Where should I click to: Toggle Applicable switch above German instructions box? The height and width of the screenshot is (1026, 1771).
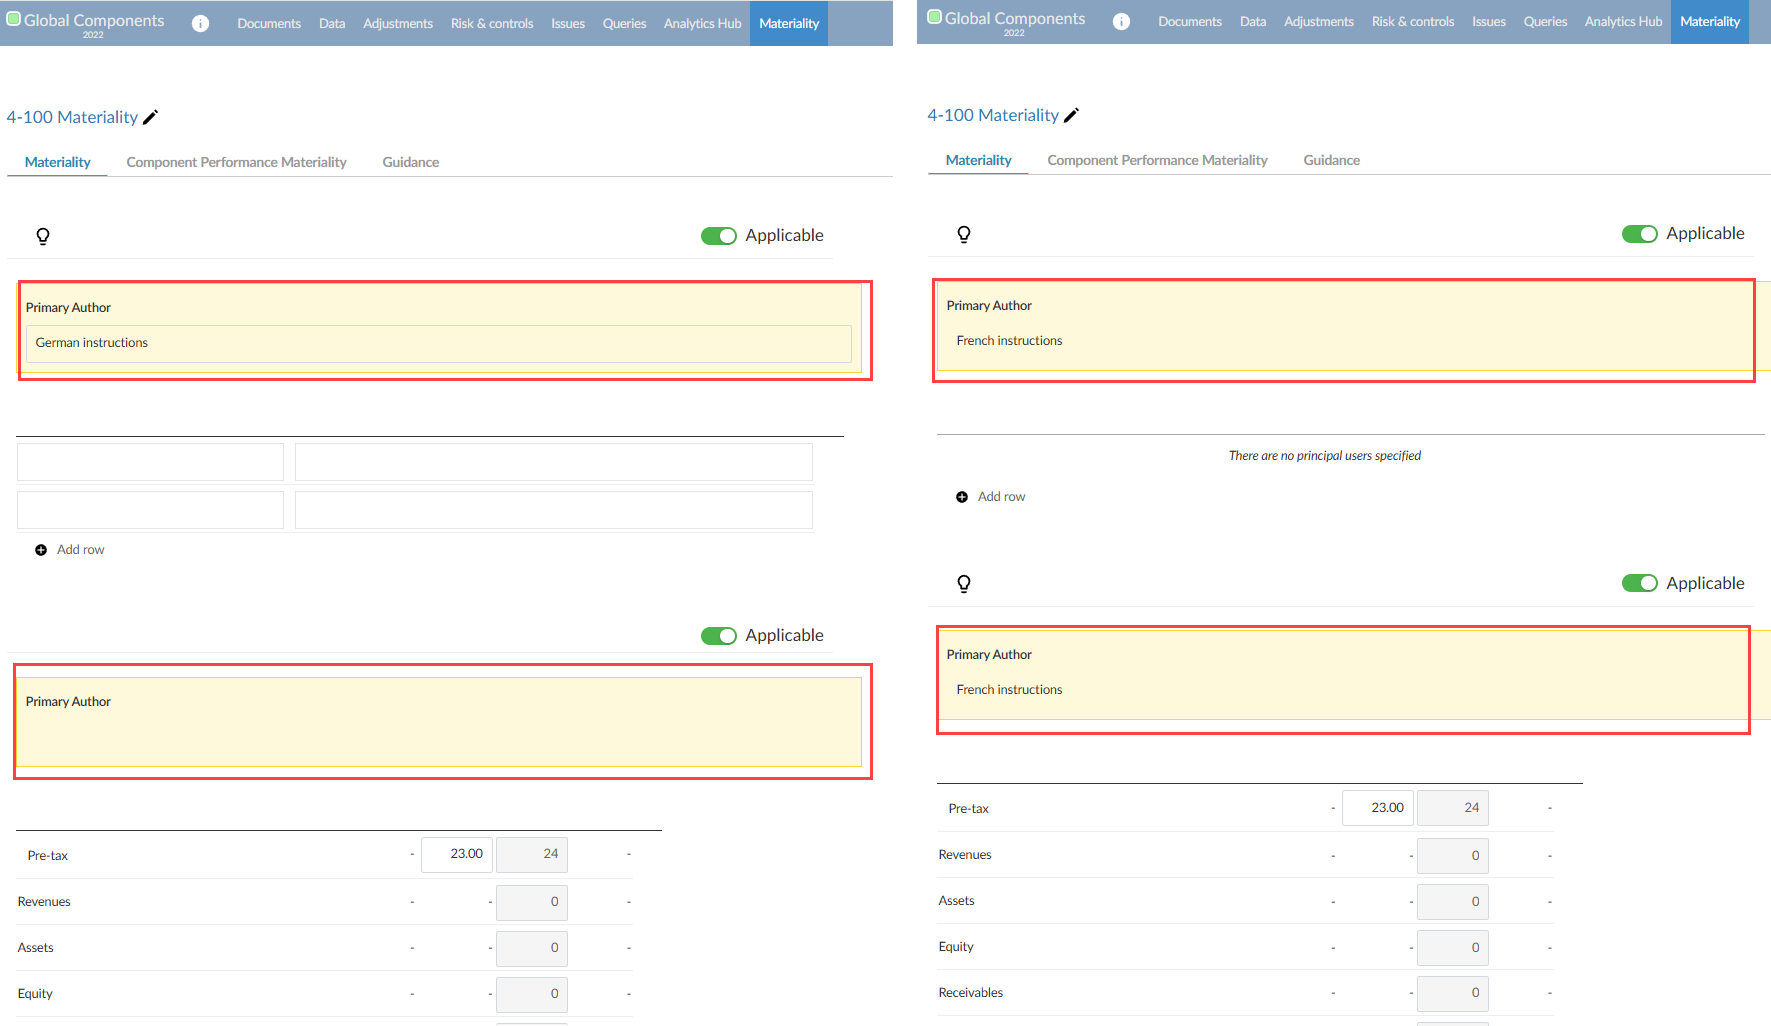pyautogui.click(x=718, y=236)
